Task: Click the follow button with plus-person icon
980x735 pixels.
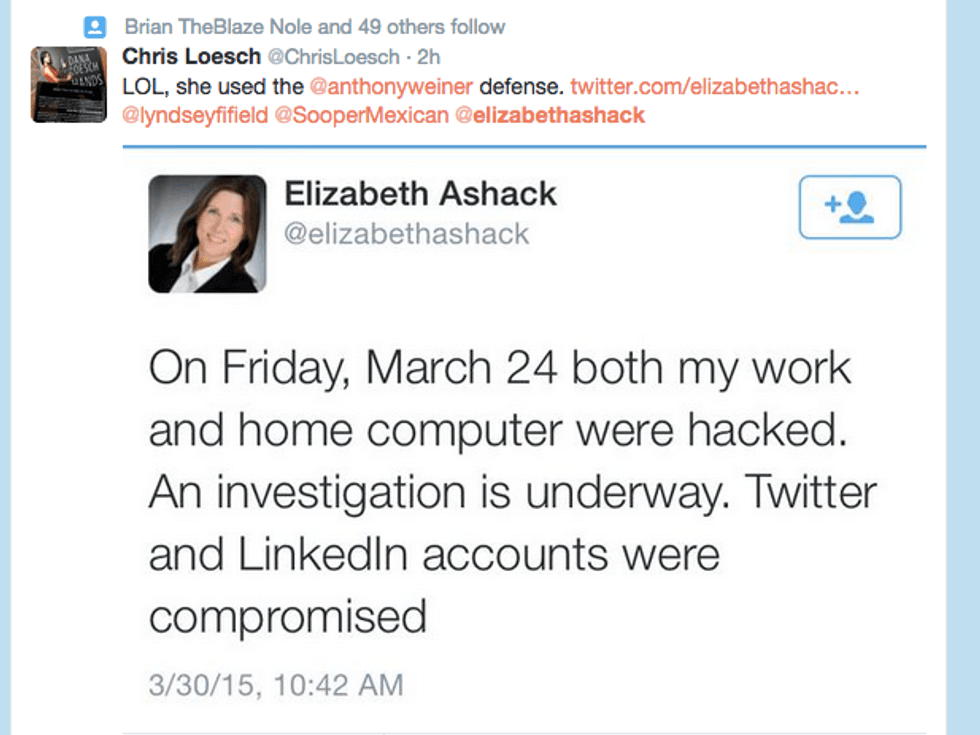Action: point(850,207)
